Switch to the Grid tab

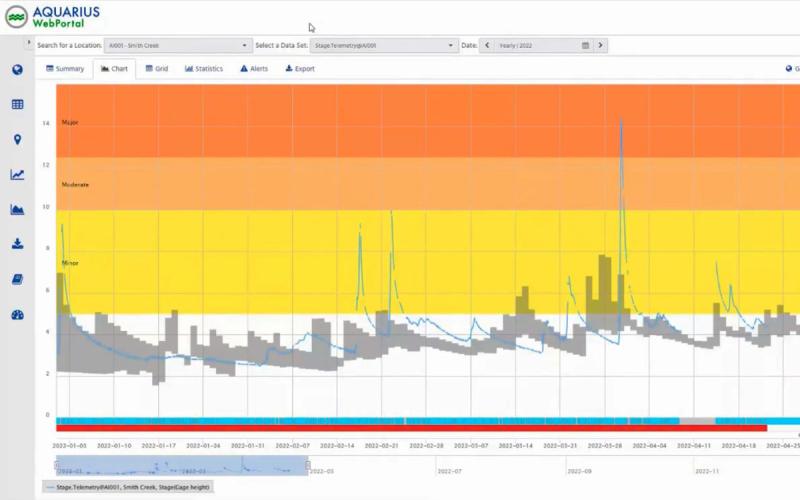tap(157, 69)
